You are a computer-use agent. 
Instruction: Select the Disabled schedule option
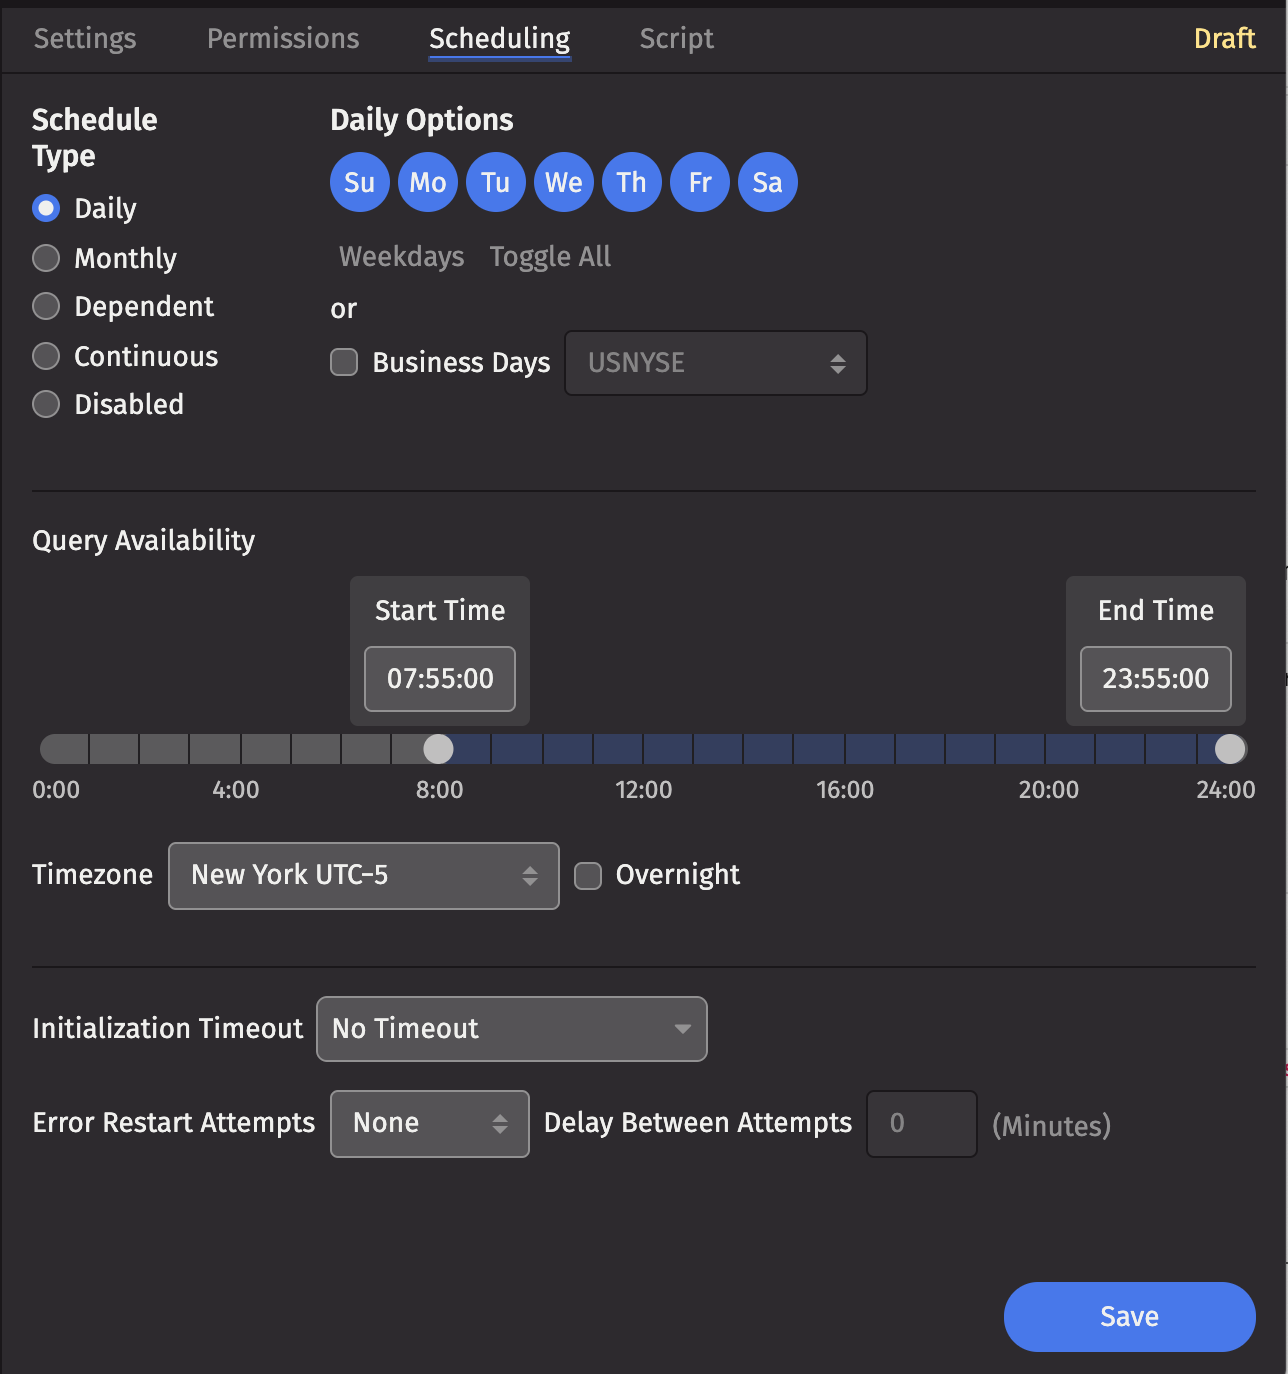(x=46, y=404)
